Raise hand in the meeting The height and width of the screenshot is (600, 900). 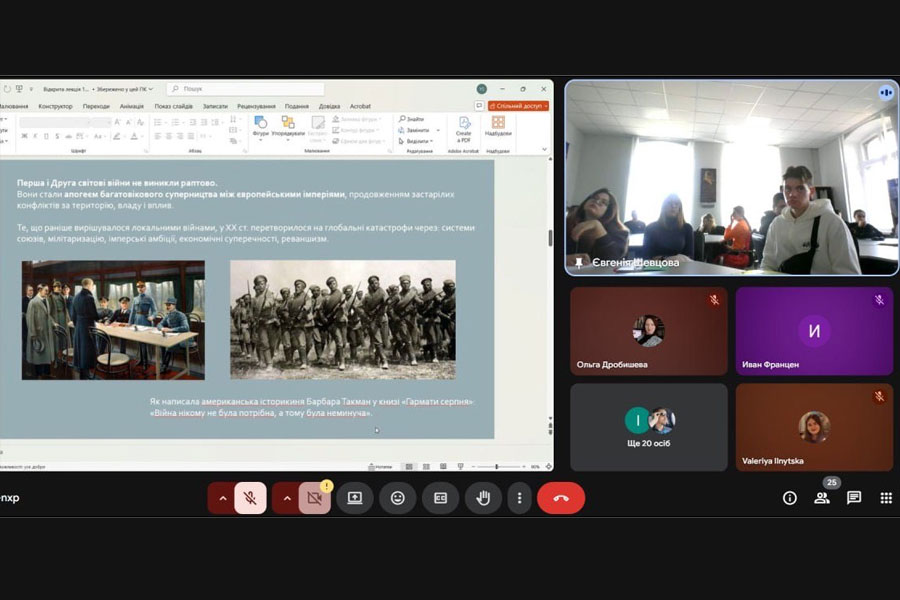click(483, 498)
